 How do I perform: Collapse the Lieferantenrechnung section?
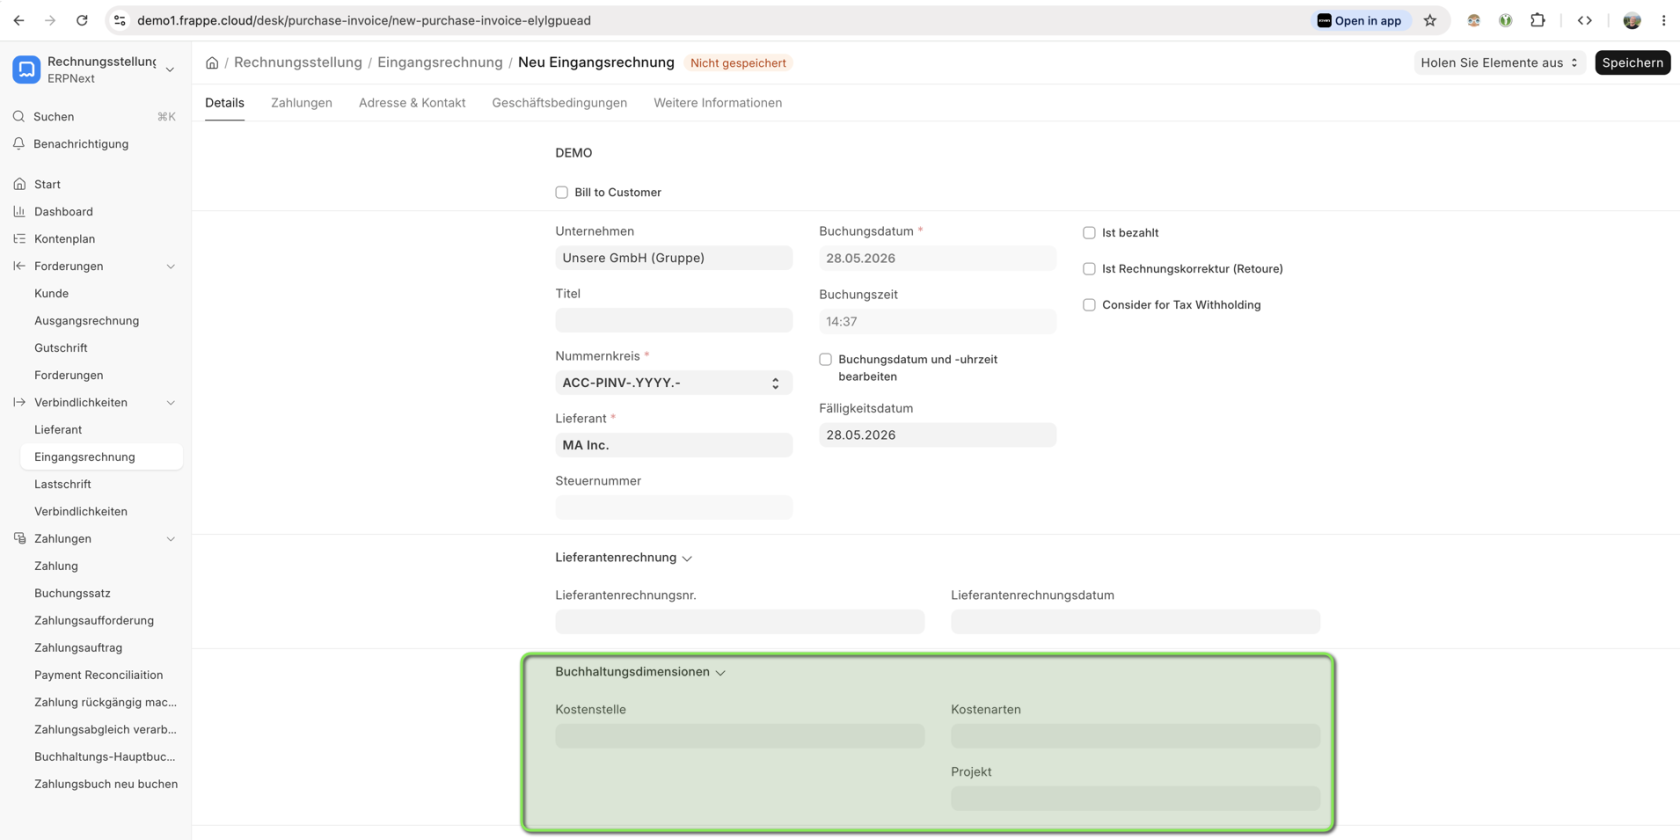click(687, 558)
